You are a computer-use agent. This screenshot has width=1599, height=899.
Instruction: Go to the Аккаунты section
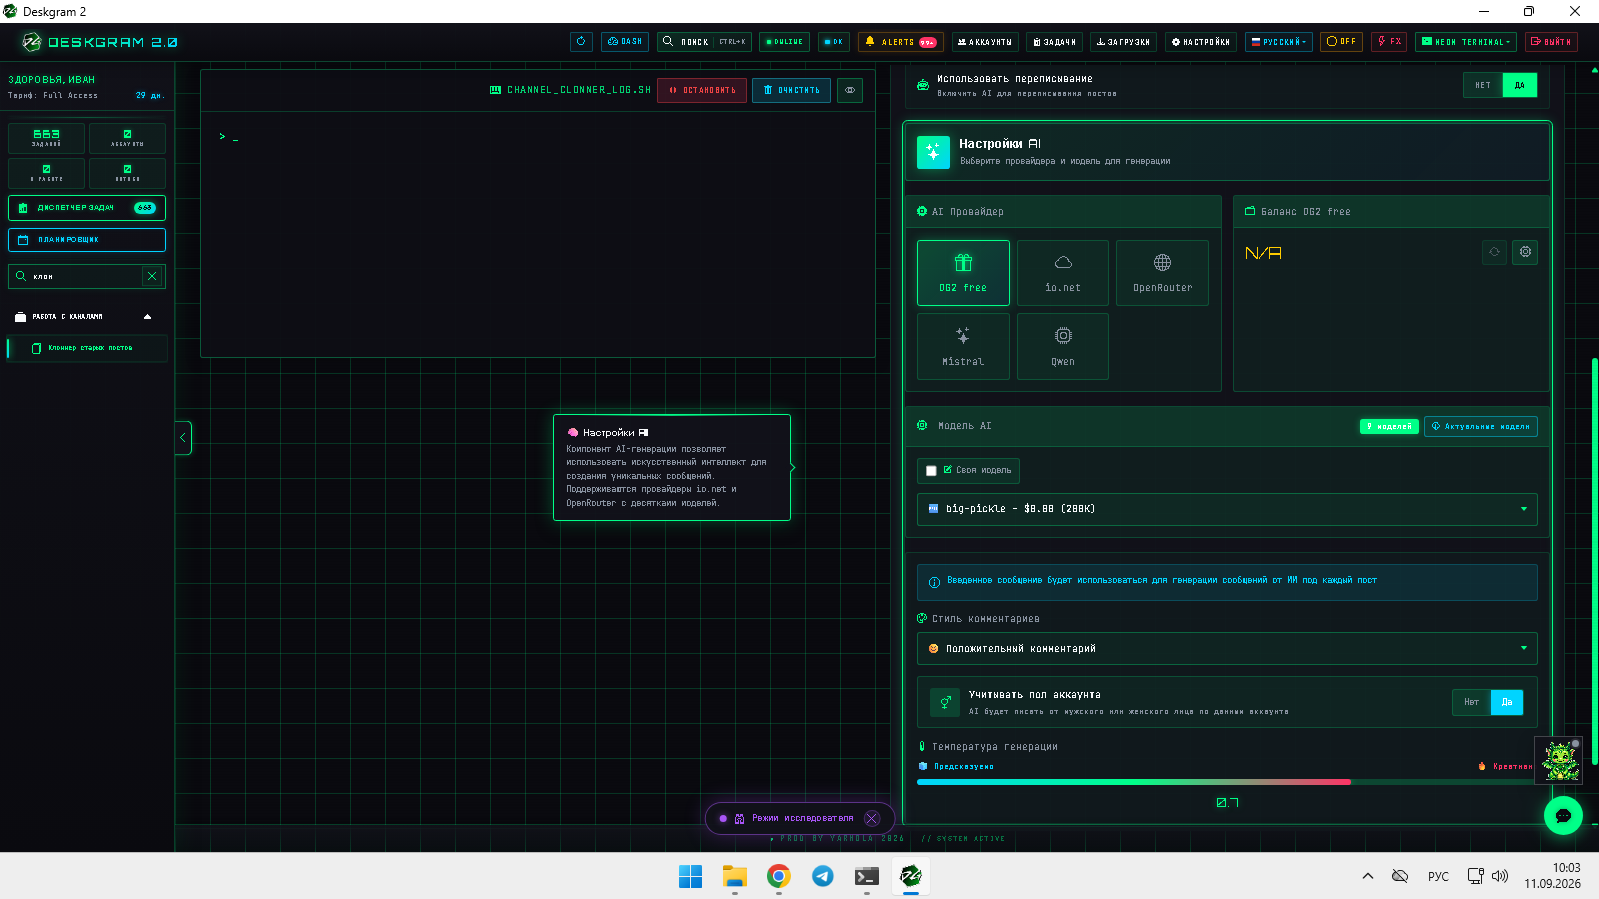pyautogui.click(x=985, y=42)
